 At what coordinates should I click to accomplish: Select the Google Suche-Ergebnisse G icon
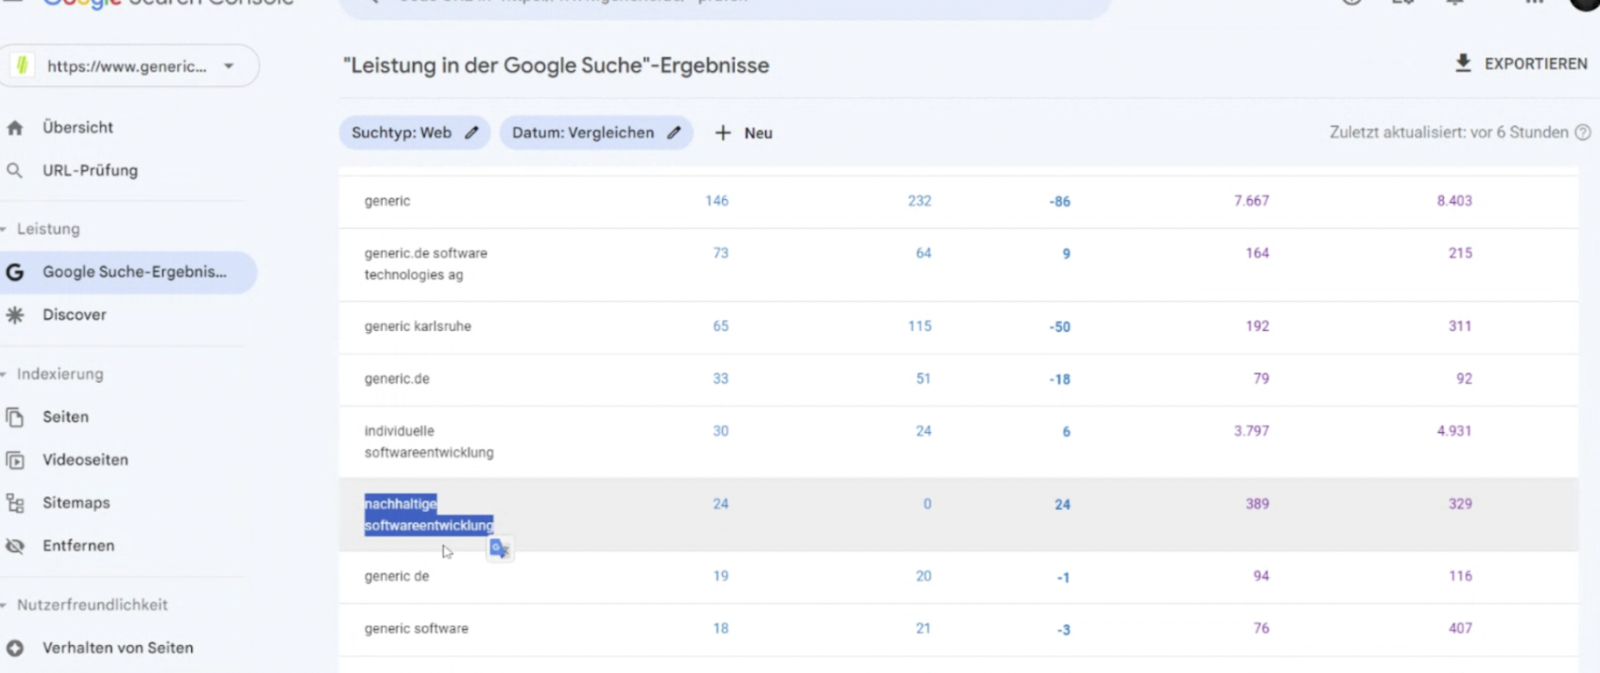coord(14,272)
